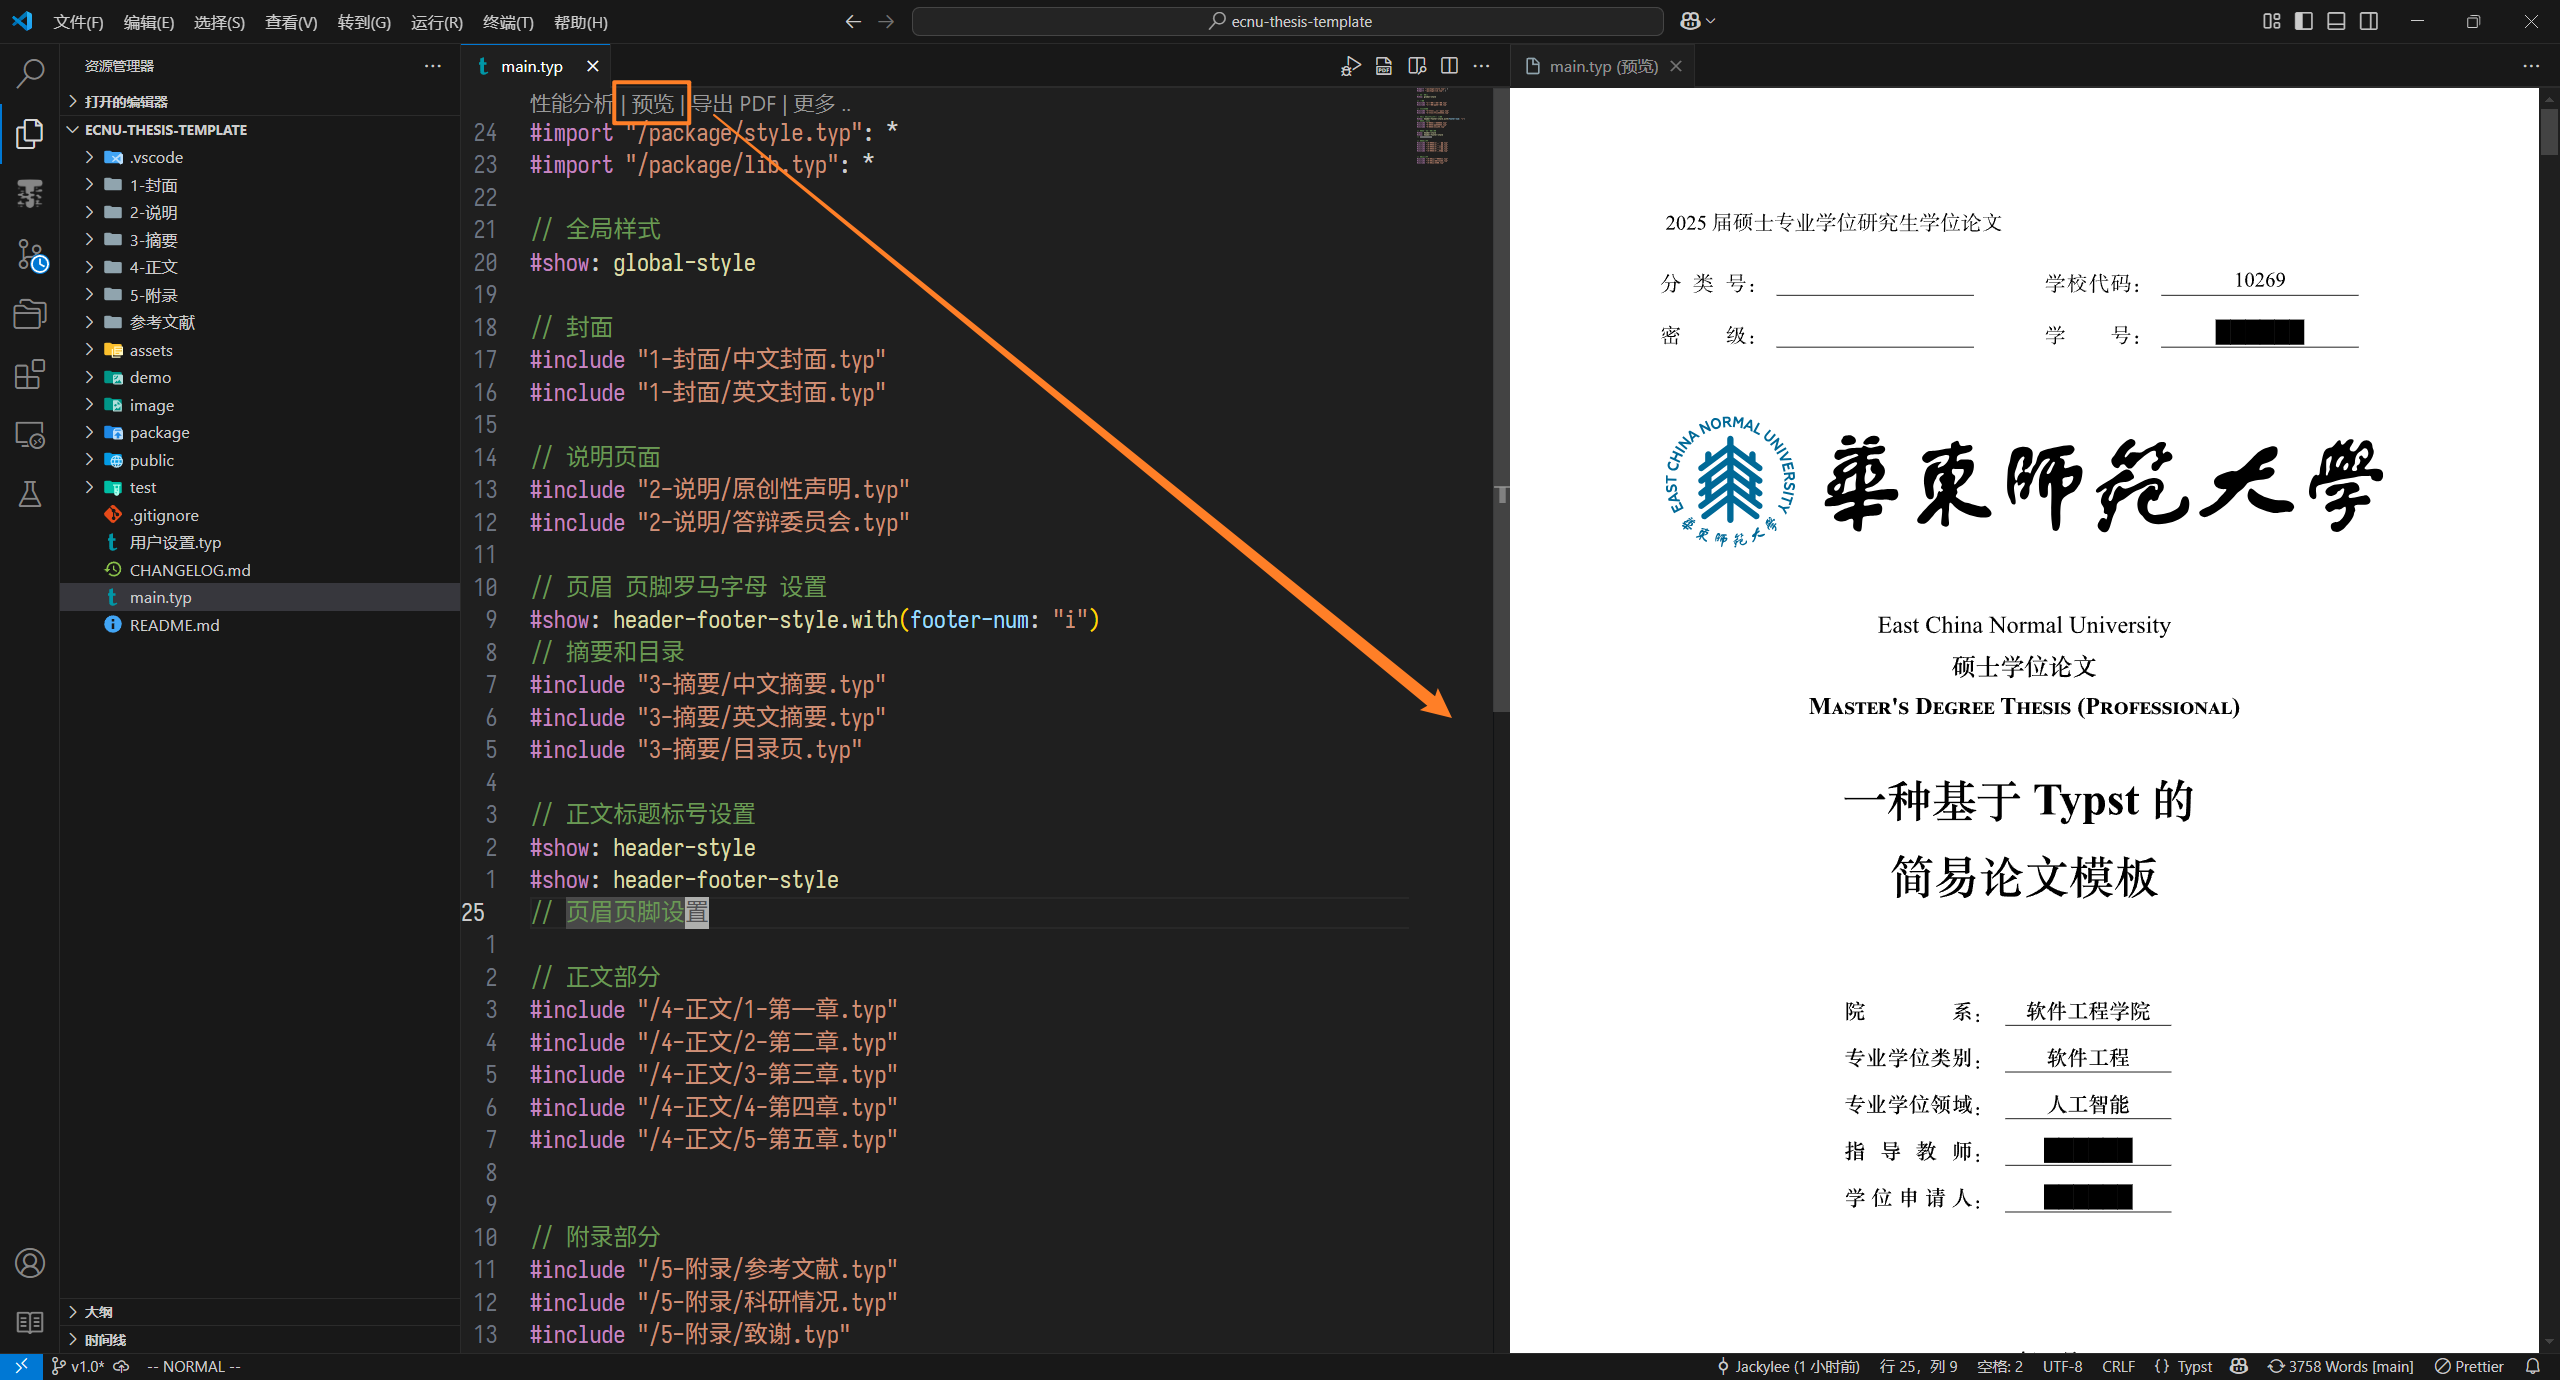Image resolution: width=2560 pixels, height=1380 pixels.
Task: Split the editor right
Action: (x=1449, y=66)
